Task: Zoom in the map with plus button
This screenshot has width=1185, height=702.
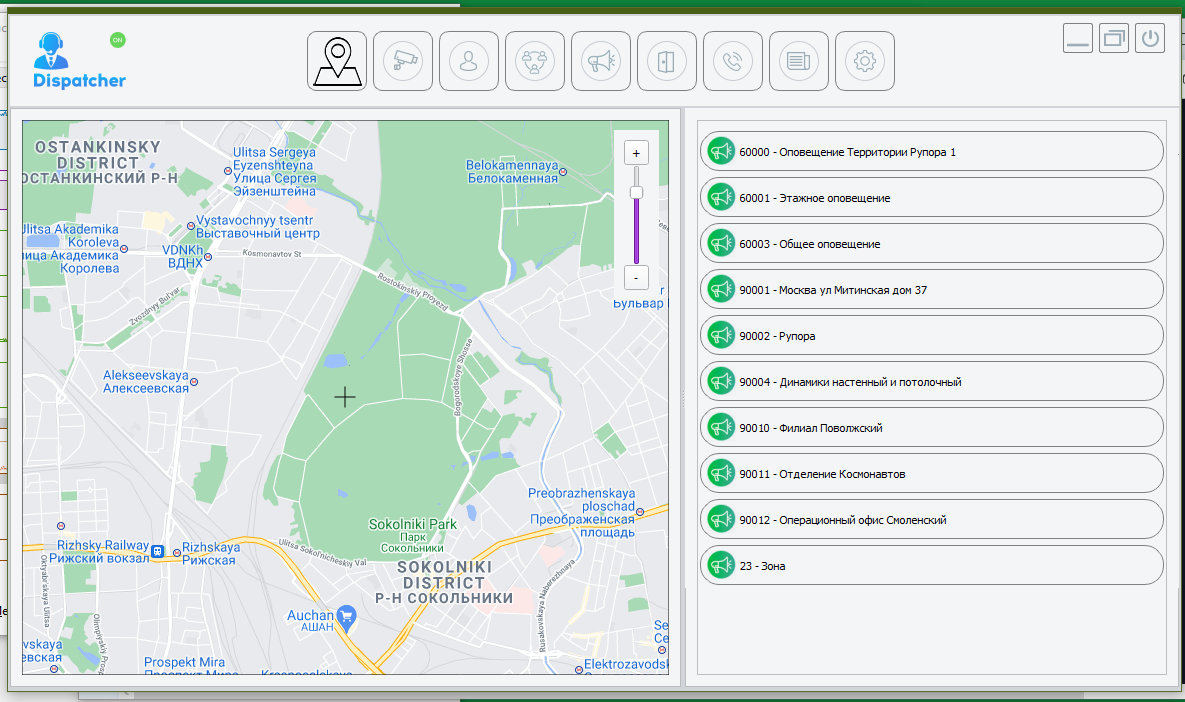Action: point(636,153)
